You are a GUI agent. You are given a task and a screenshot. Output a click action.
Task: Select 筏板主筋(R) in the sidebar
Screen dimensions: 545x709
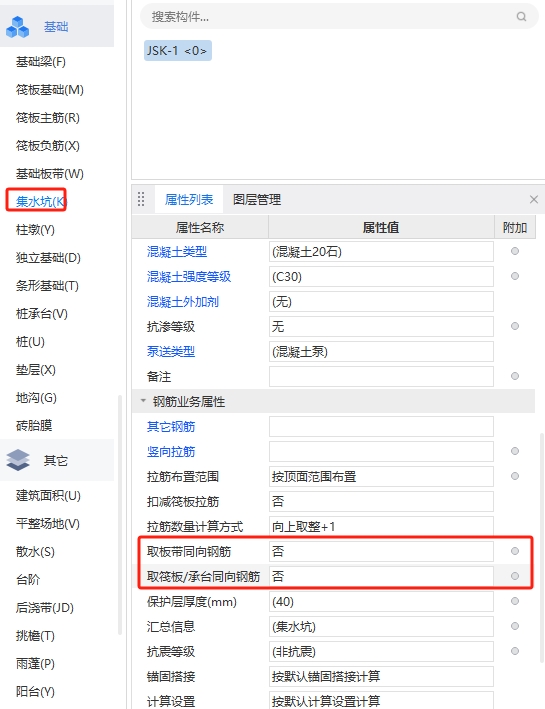click(x=47, y=118)
